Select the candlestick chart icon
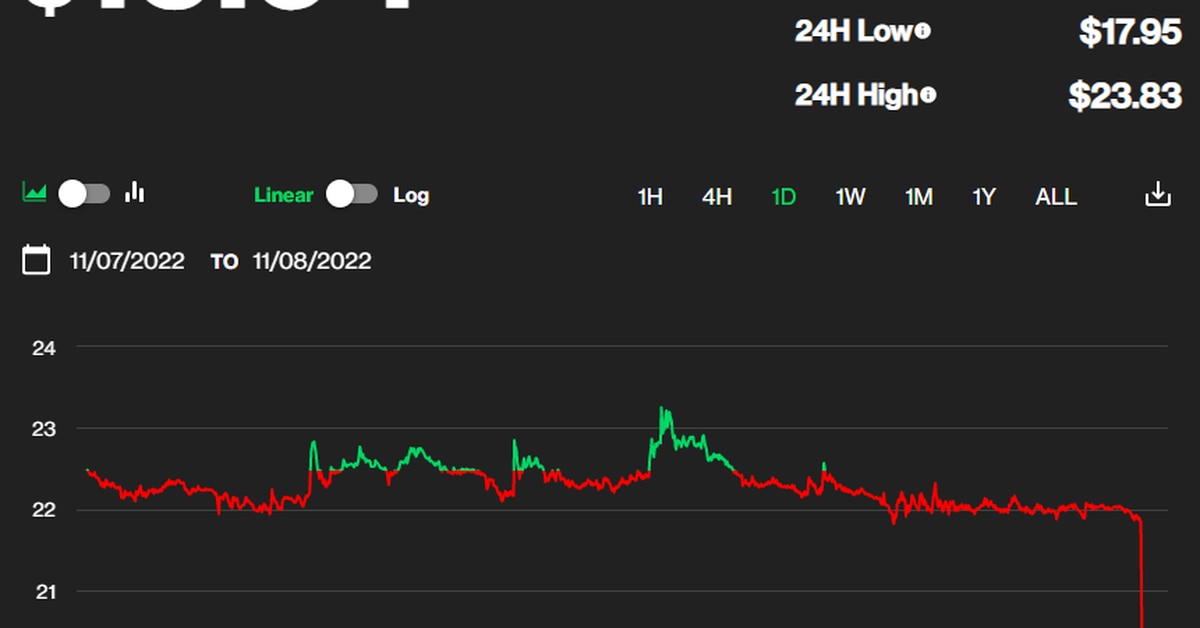This screenshot has width=1200, height=628. 135,193
